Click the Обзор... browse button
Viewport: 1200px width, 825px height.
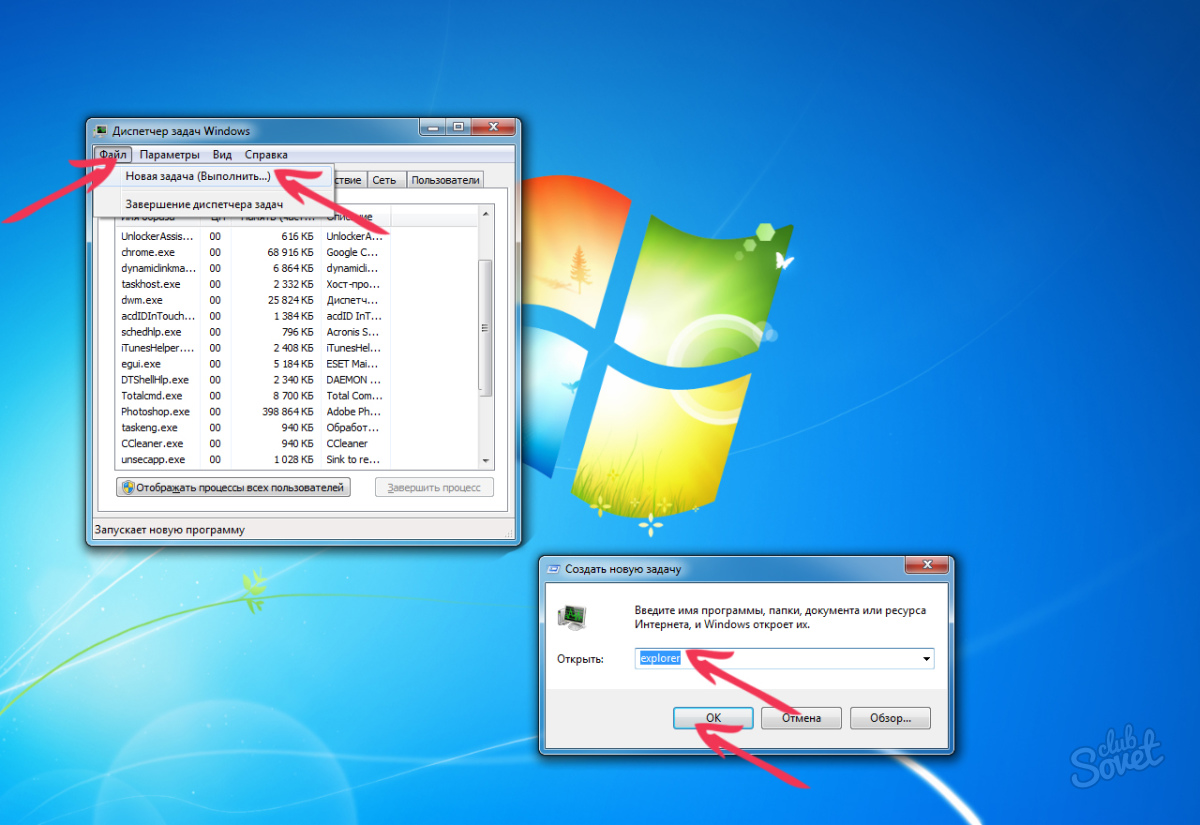point(890,718)
